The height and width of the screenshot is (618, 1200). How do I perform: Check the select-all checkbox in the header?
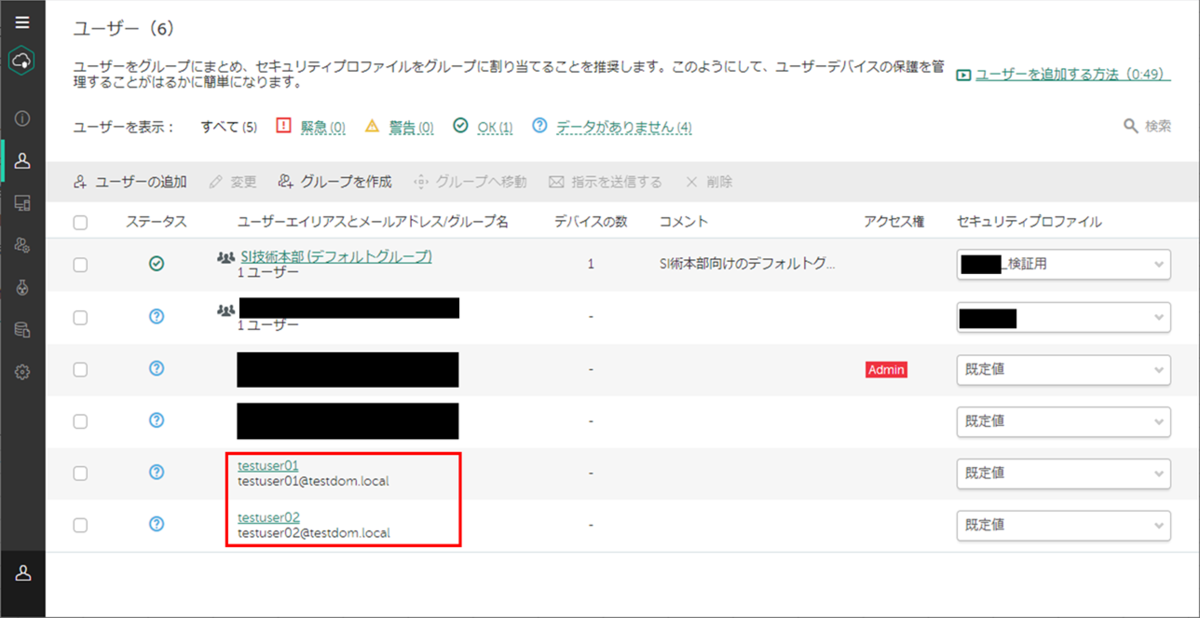tap(81, 222)
